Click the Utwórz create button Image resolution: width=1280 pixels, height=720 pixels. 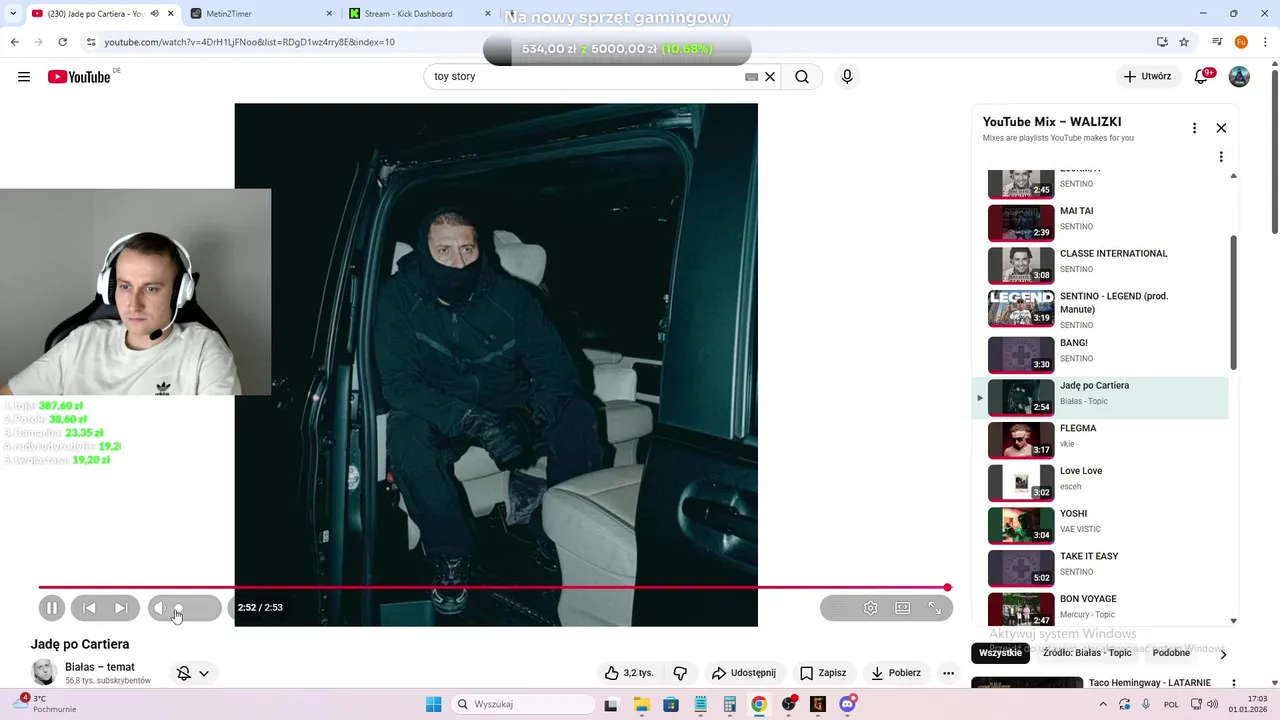pyautogui.click(x=1147, y=77)
